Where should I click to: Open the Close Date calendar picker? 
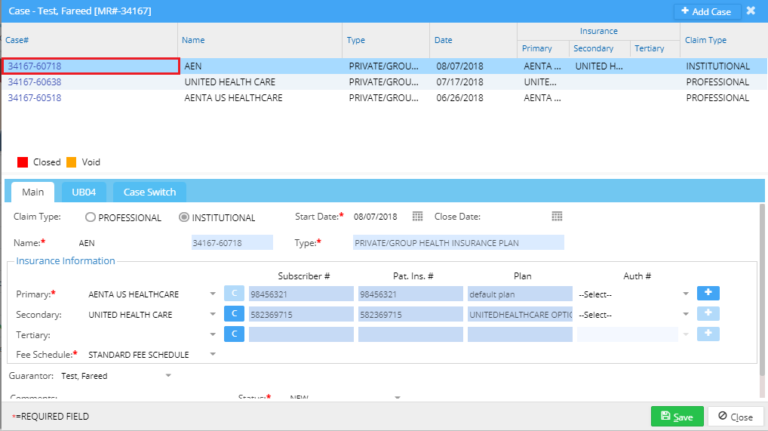click(x=557, y=216)
